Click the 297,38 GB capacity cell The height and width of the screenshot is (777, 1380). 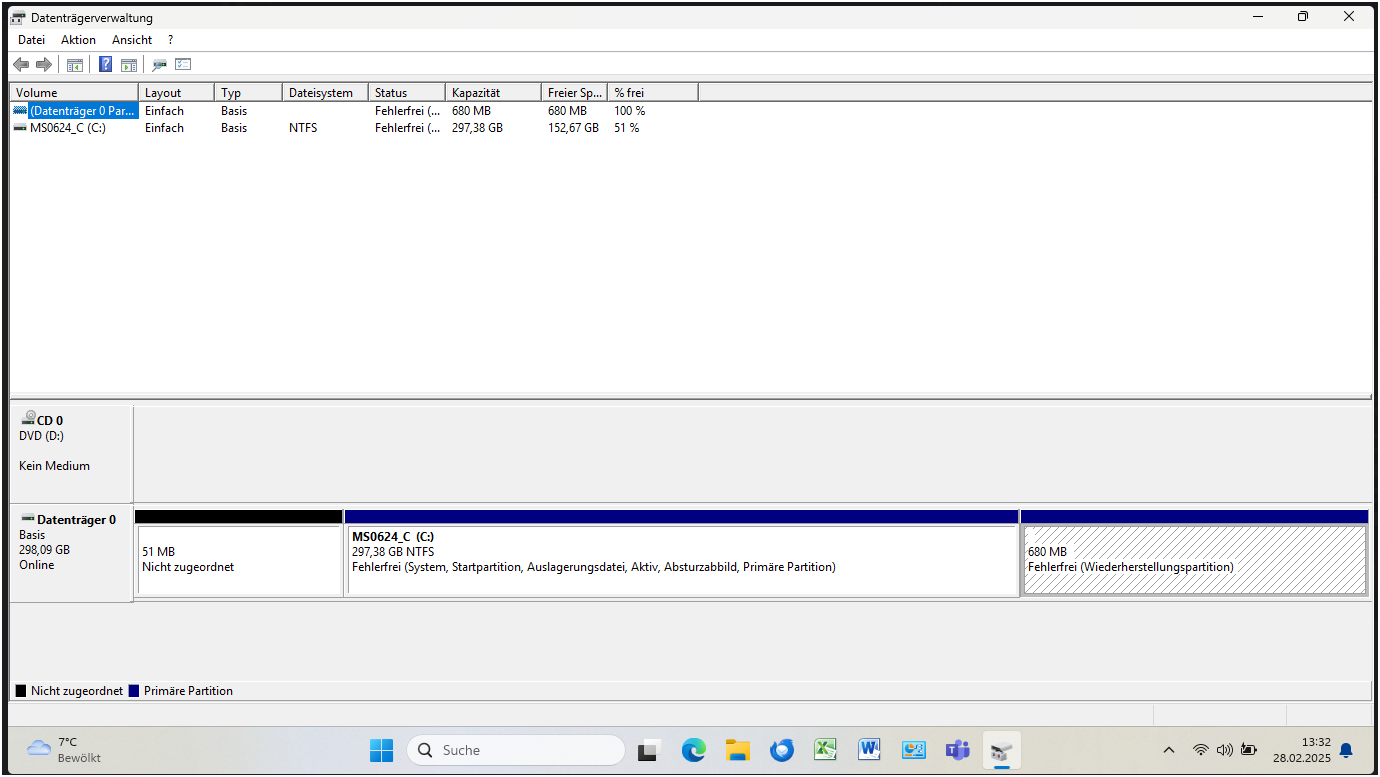[x=477, y=128]
